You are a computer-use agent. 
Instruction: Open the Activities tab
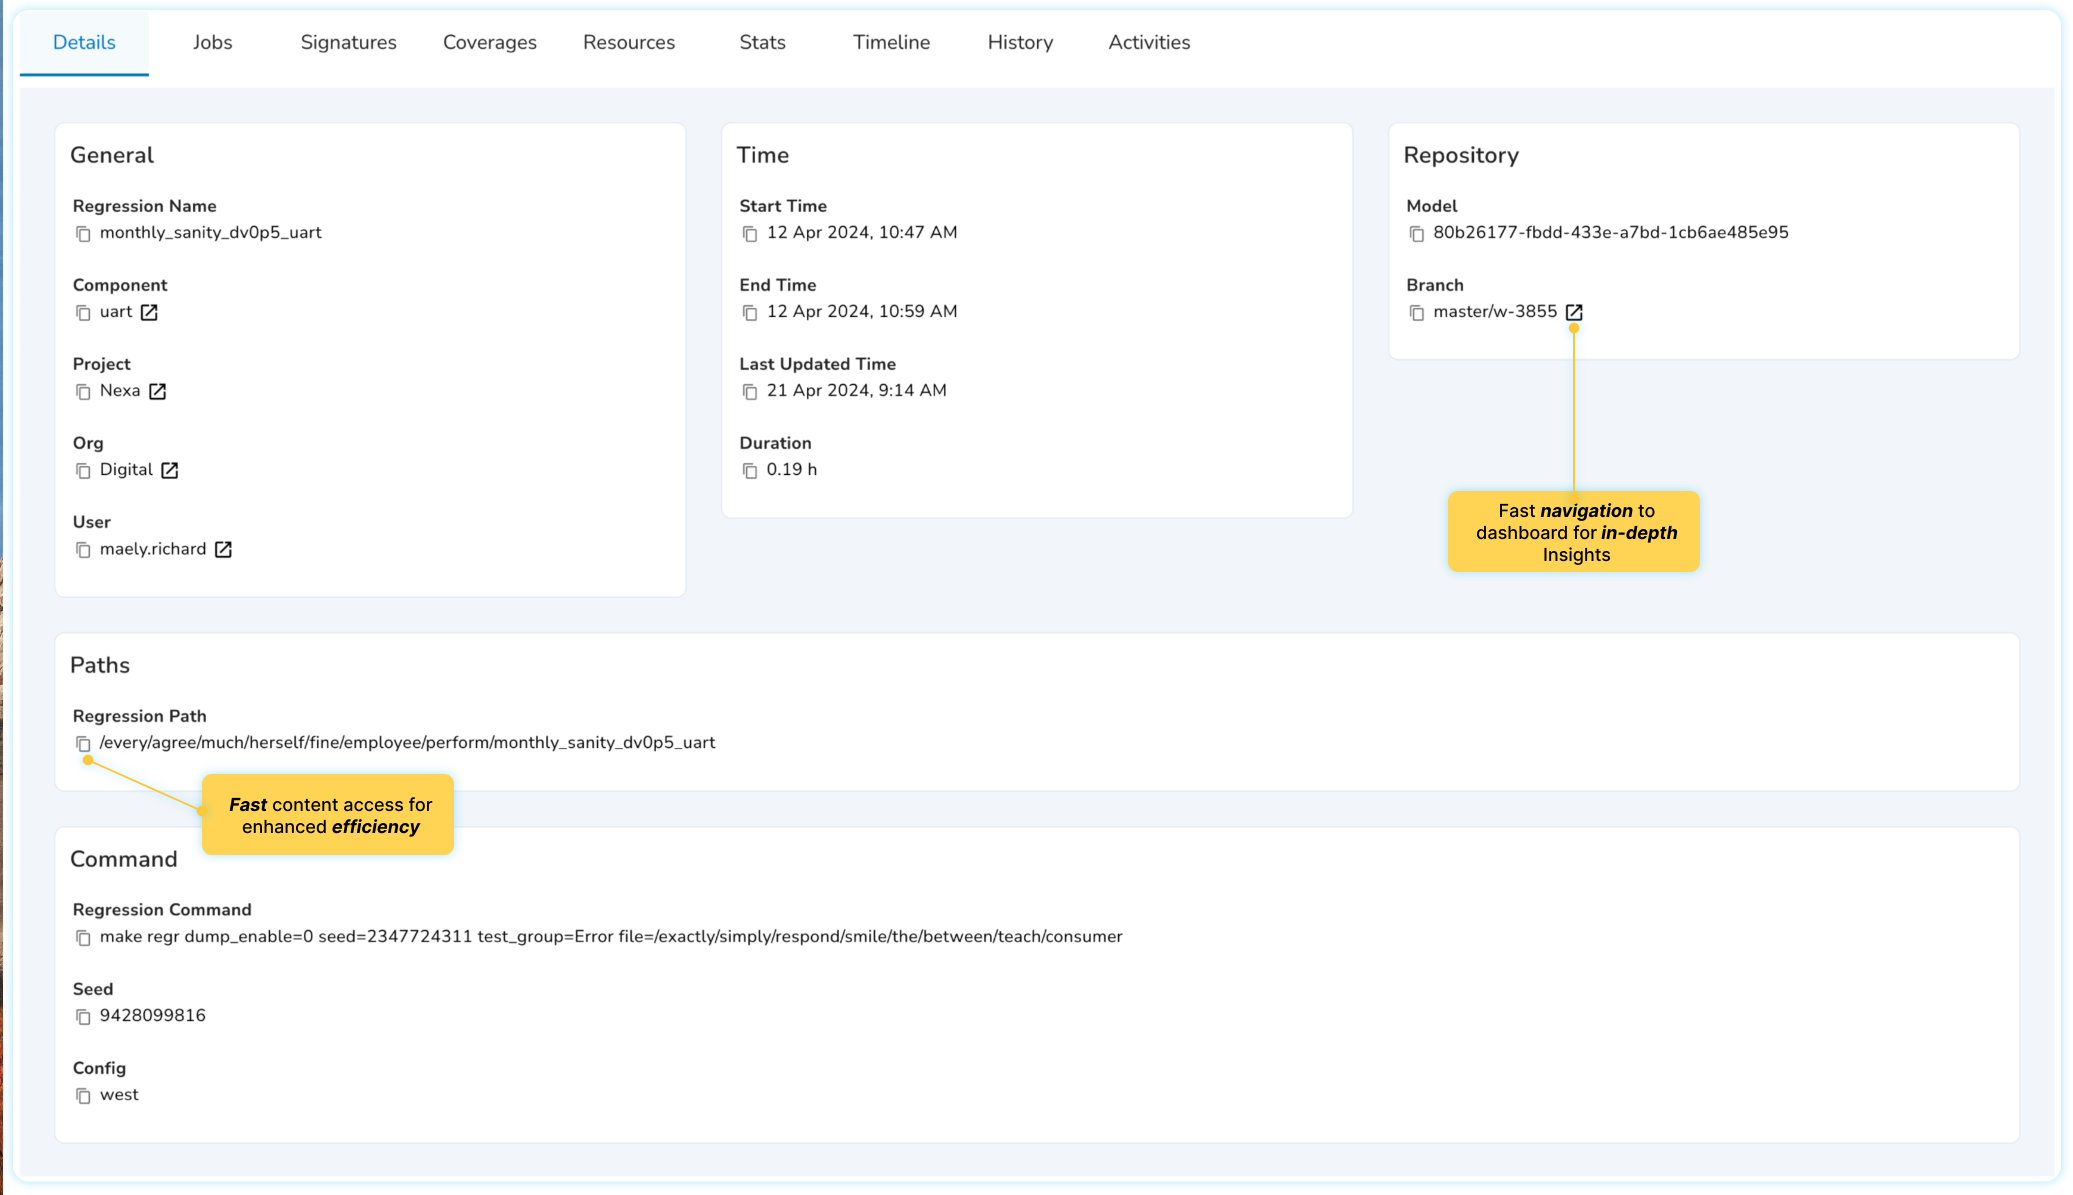coord(1148,42)
